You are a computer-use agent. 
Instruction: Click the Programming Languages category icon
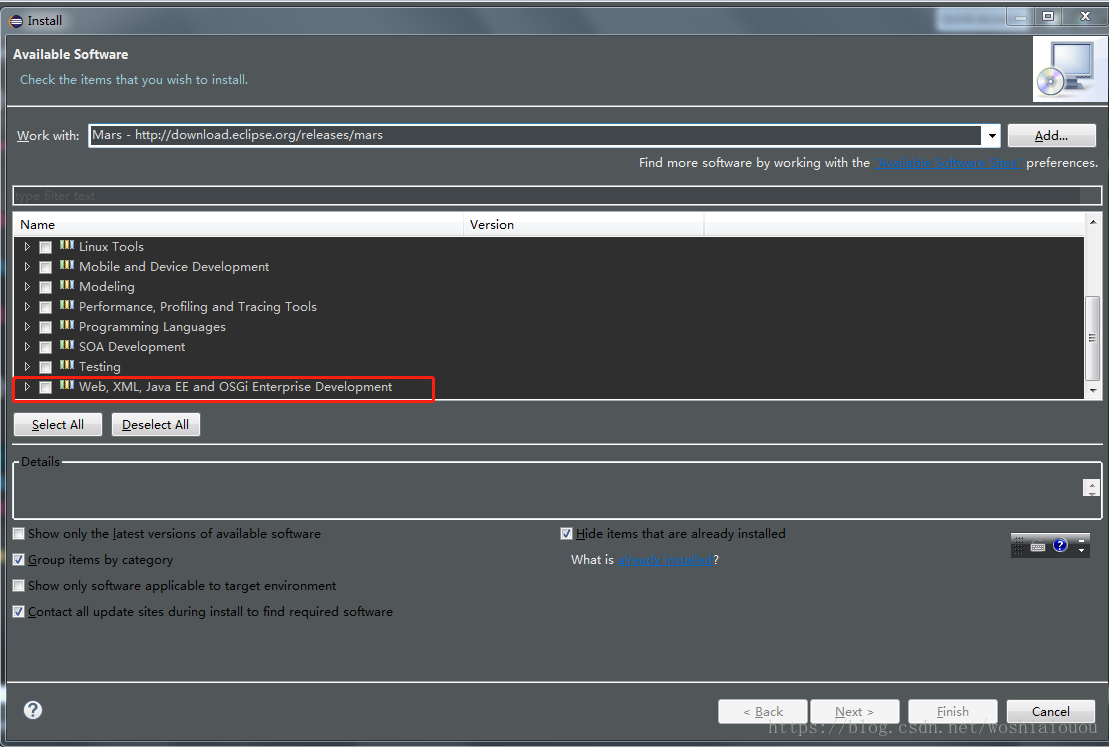[x=67, y=325]
